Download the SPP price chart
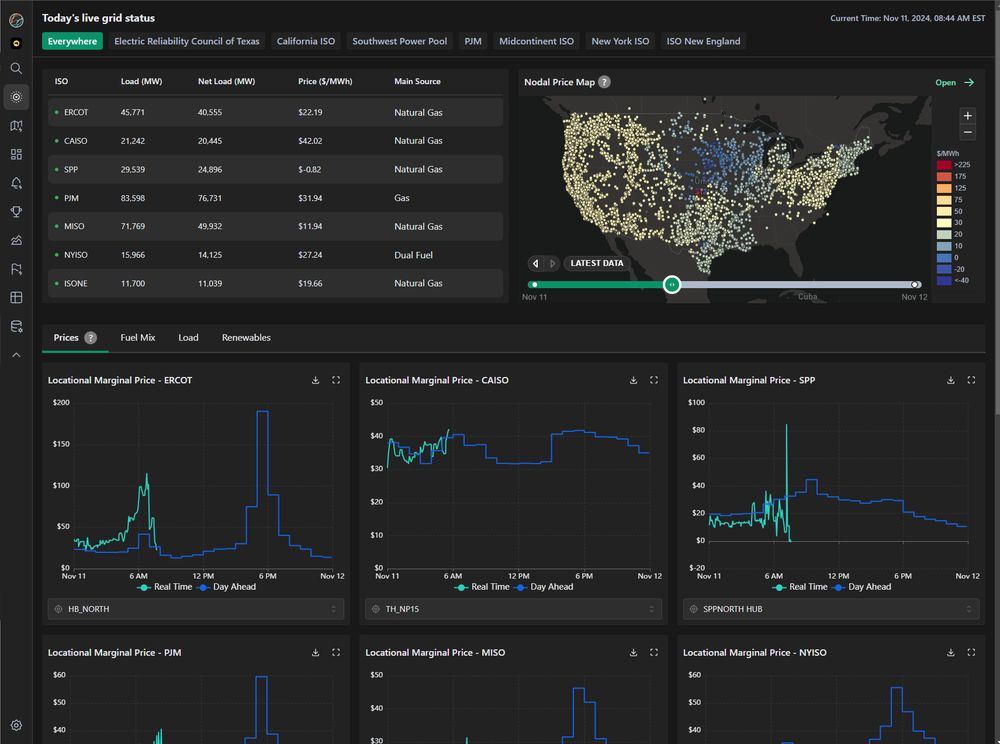 [951, 380]
